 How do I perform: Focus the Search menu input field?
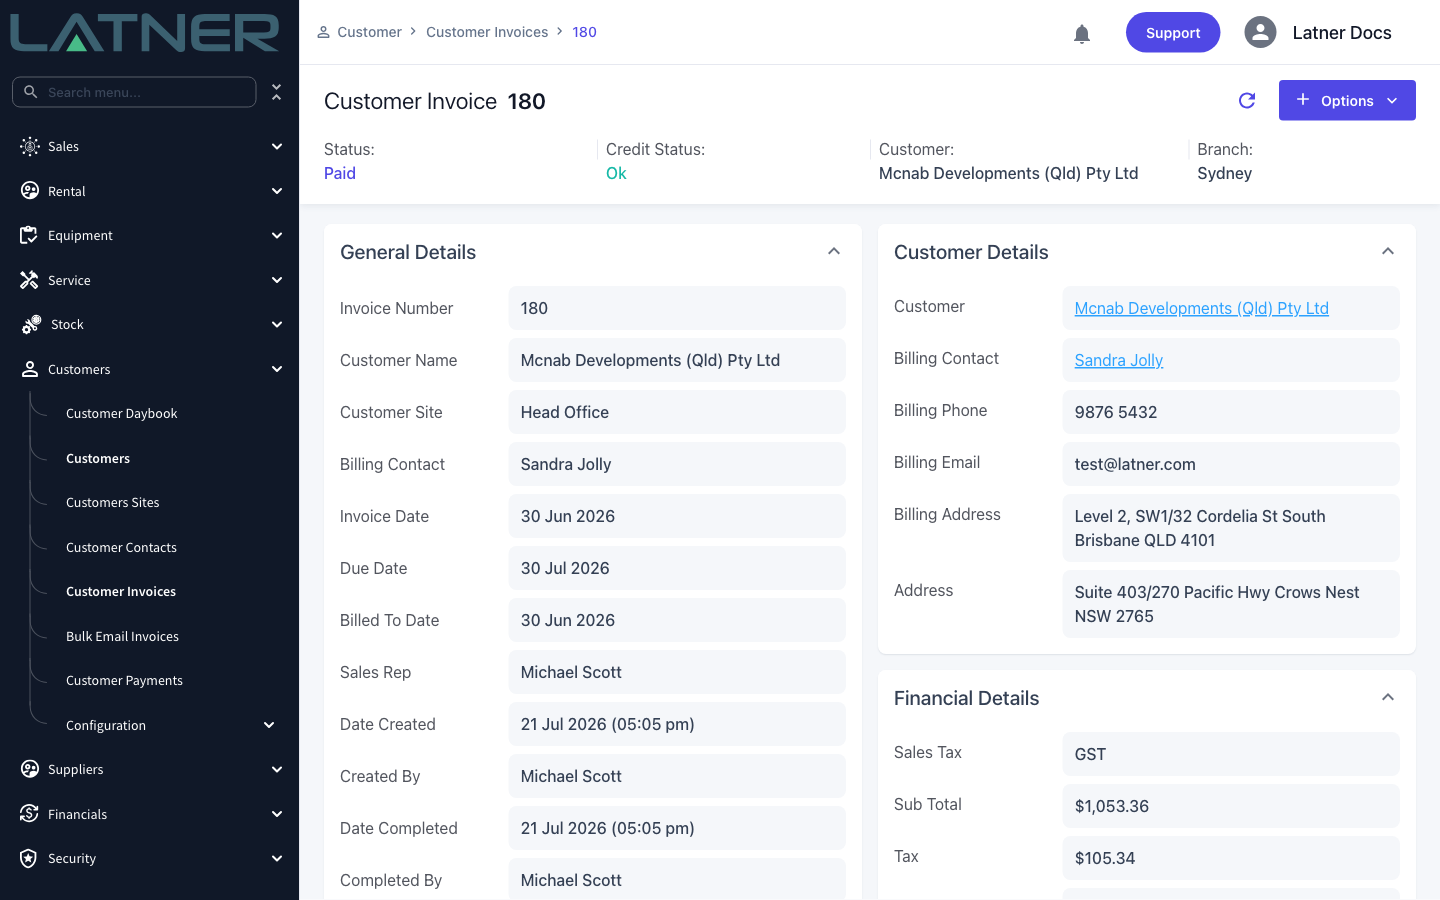[134, 92]
